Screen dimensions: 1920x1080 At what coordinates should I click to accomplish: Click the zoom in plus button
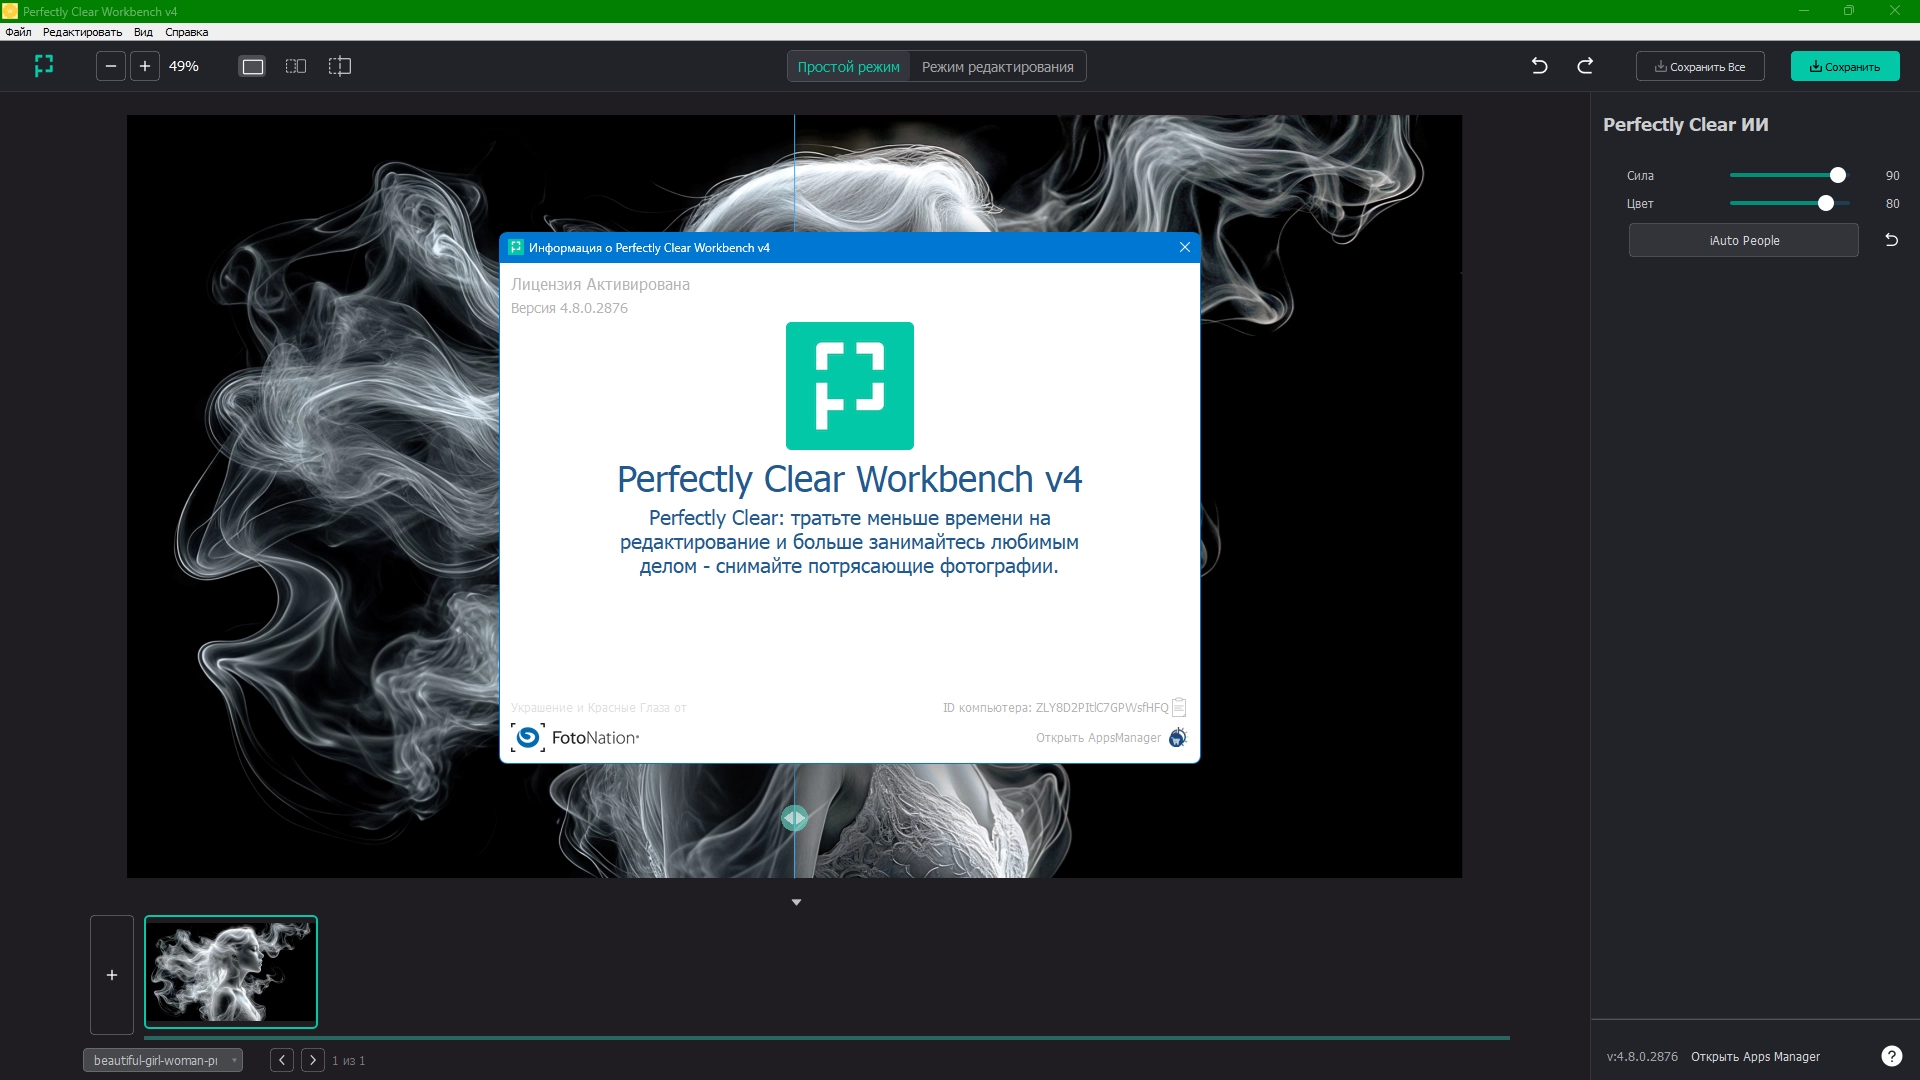tap(145, 66)
